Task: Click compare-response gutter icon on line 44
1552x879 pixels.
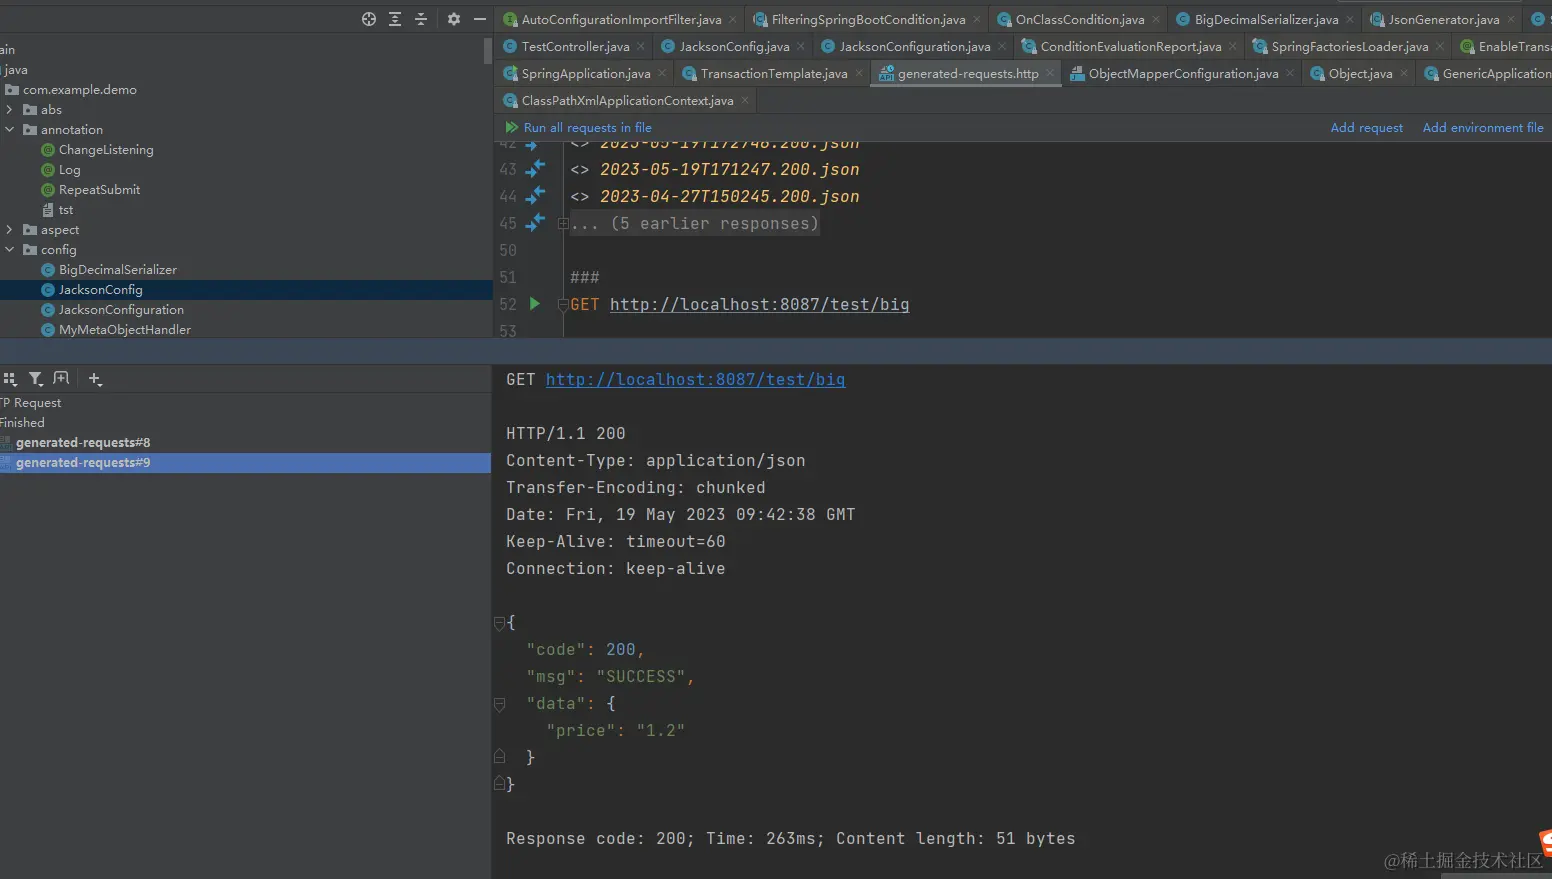Action: pyautogui.click(x=536, y=195)
